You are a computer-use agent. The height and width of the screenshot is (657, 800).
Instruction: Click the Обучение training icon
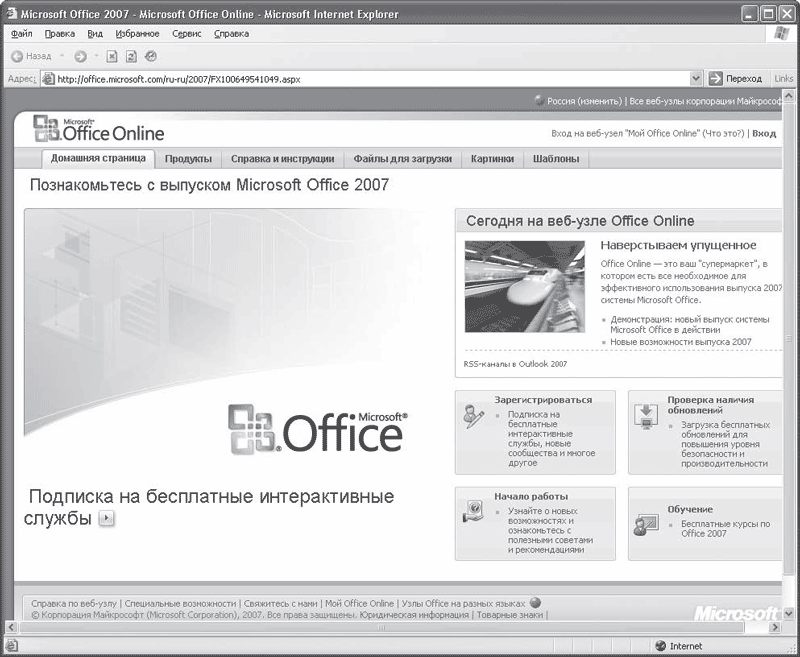click(x=647, y=525)
